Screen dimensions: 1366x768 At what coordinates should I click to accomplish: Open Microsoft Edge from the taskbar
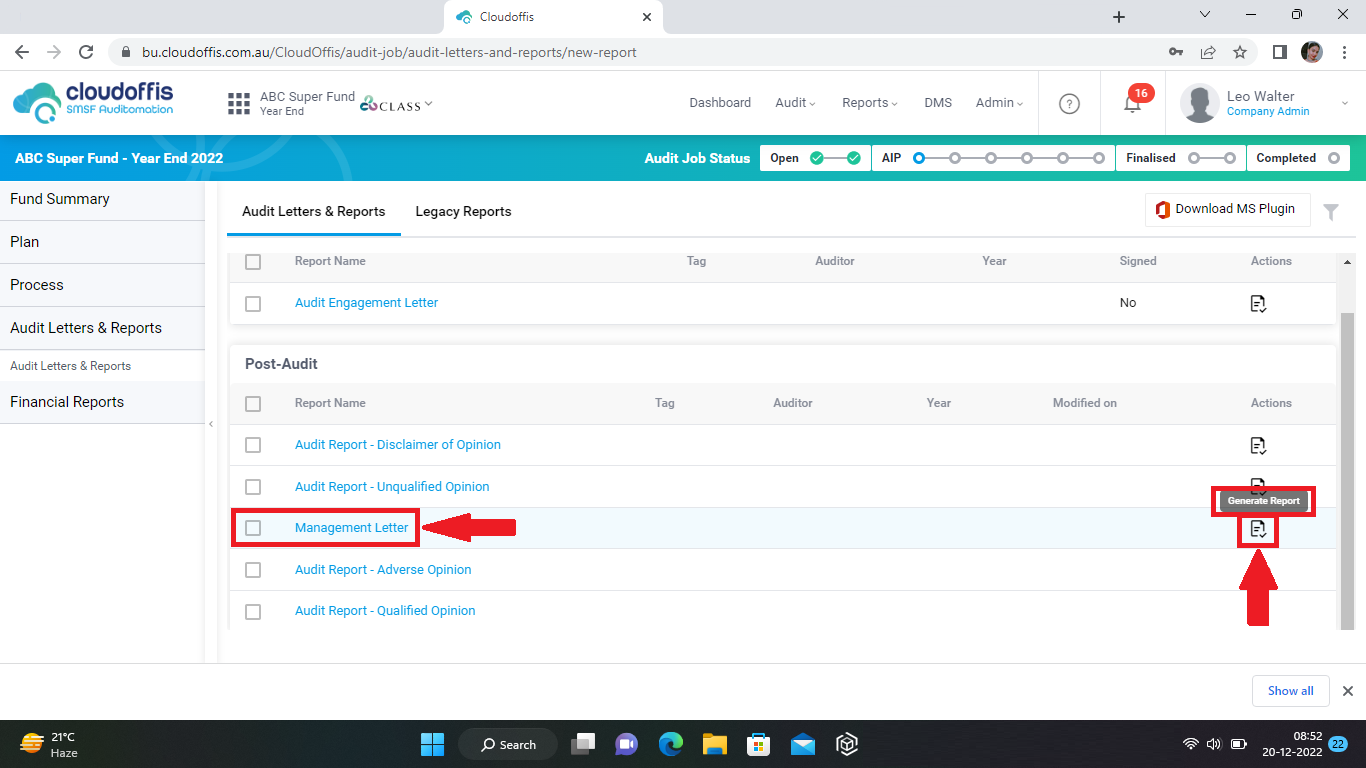(670, 744)
